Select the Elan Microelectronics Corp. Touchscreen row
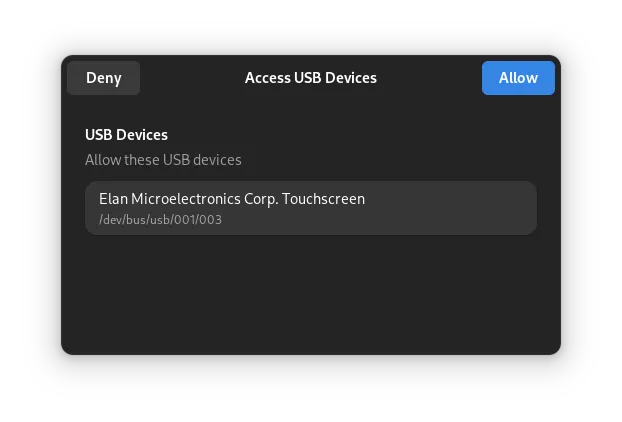The height and width of the screenshot is (422, 622). [311, 208]
